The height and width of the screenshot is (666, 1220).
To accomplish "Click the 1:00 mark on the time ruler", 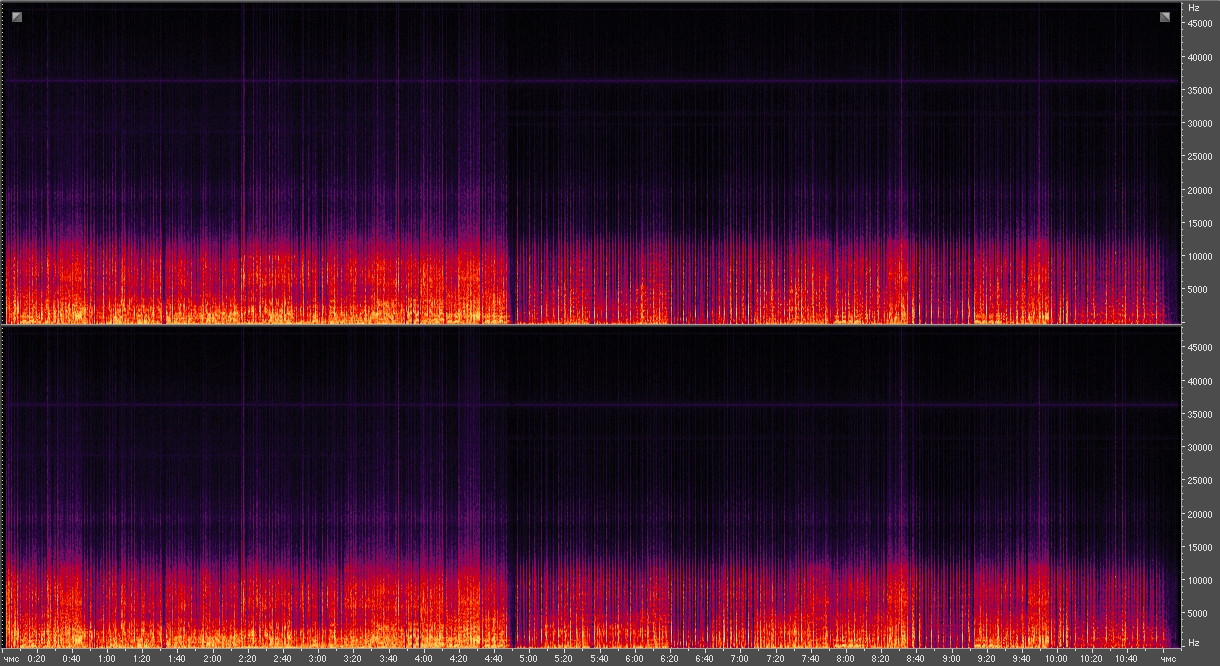I will click(106, 659).
